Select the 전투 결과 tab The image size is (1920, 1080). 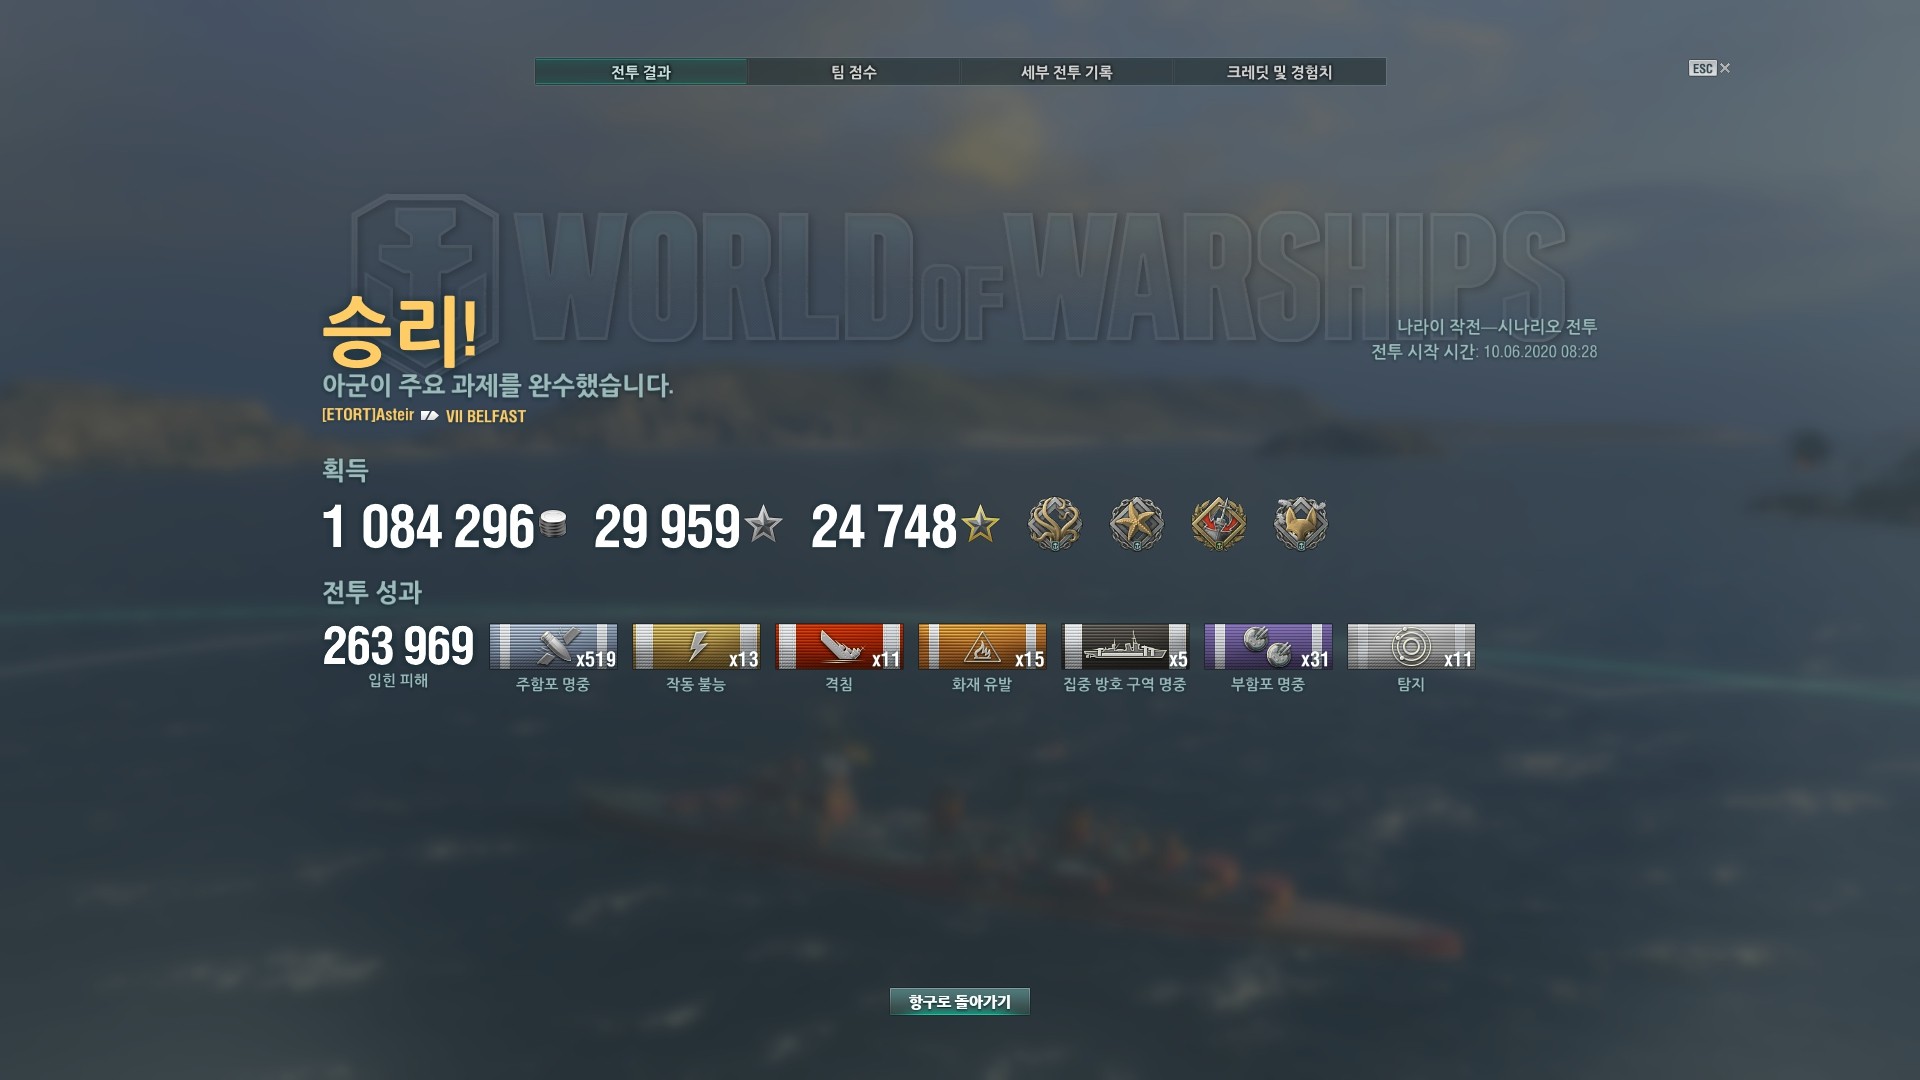[640, 72]
